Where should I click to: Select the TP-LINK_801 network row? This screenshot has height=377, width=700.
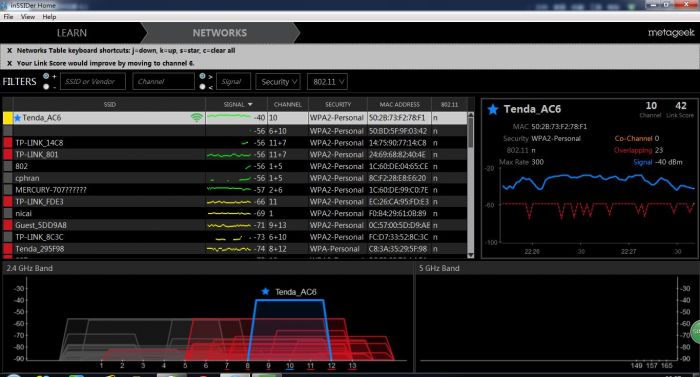(235, 155)
